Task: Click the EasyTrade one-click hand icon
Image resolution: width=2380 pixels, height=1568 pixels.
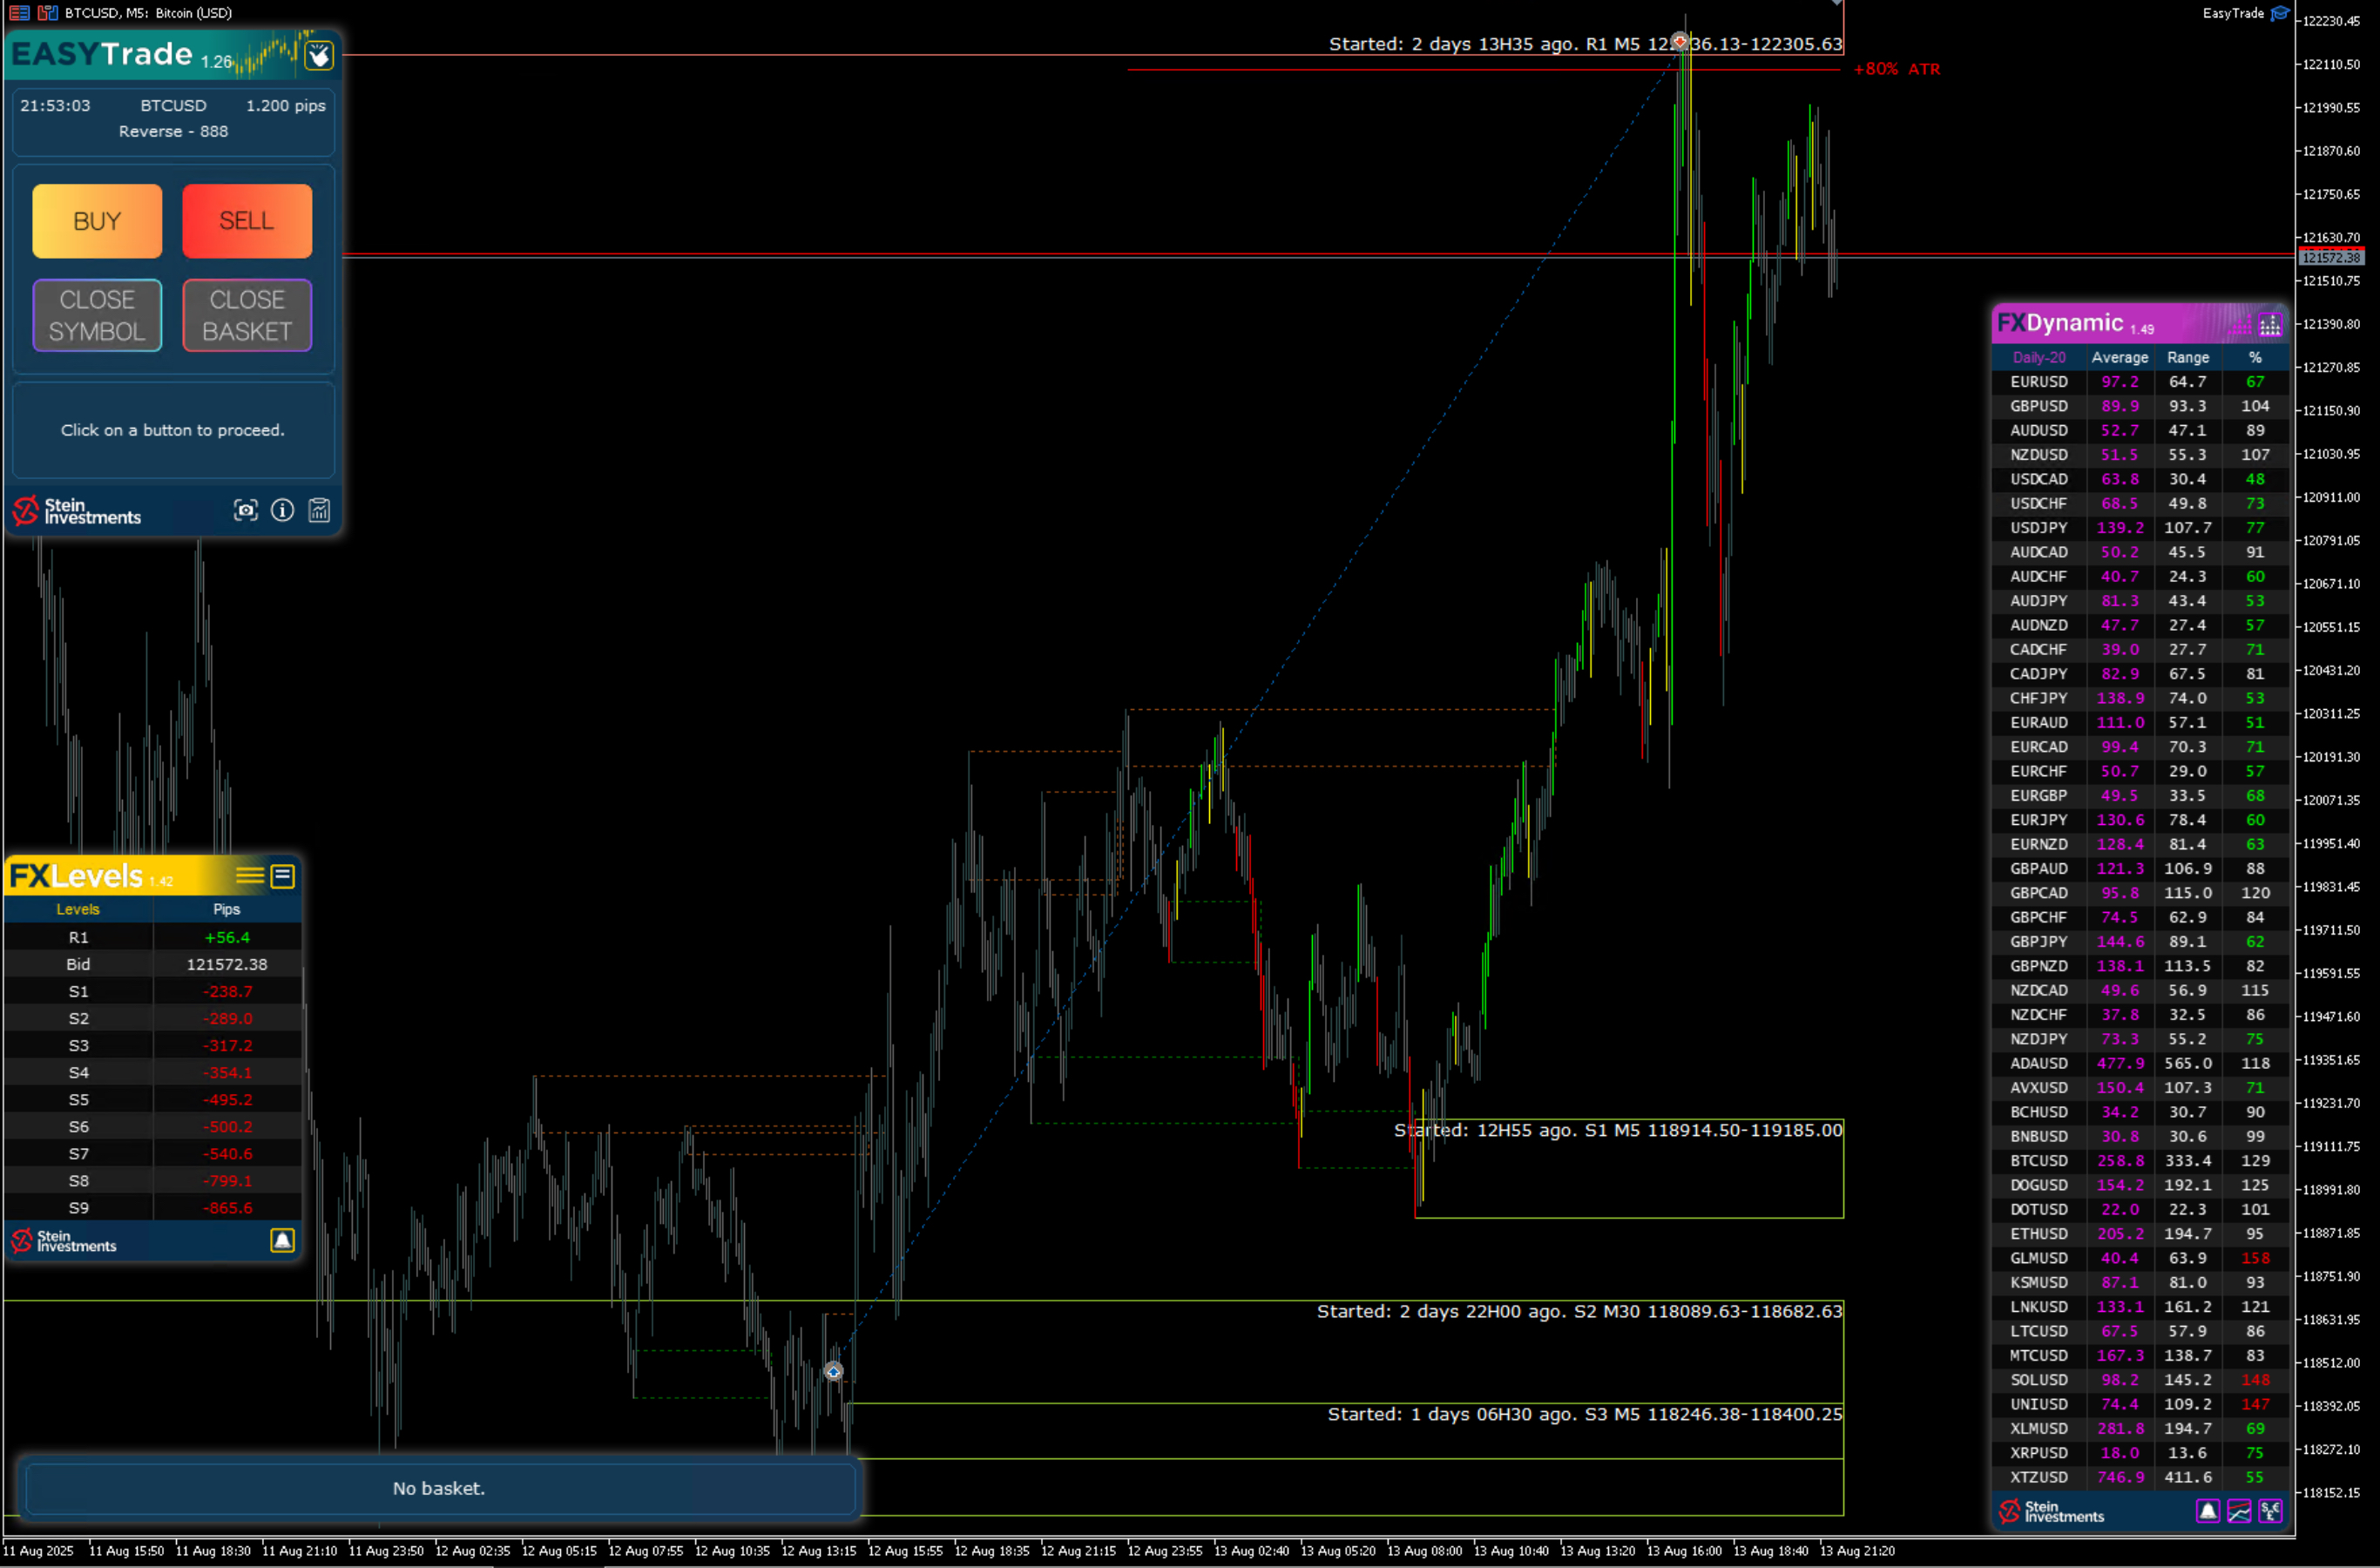Action: [319, 55]
